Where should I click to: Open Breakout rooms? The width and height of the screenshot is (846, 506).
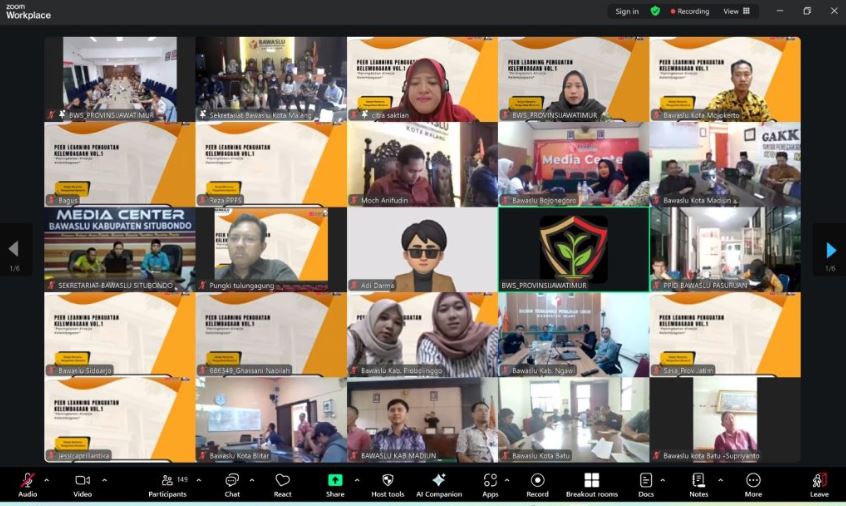point(592,485)
